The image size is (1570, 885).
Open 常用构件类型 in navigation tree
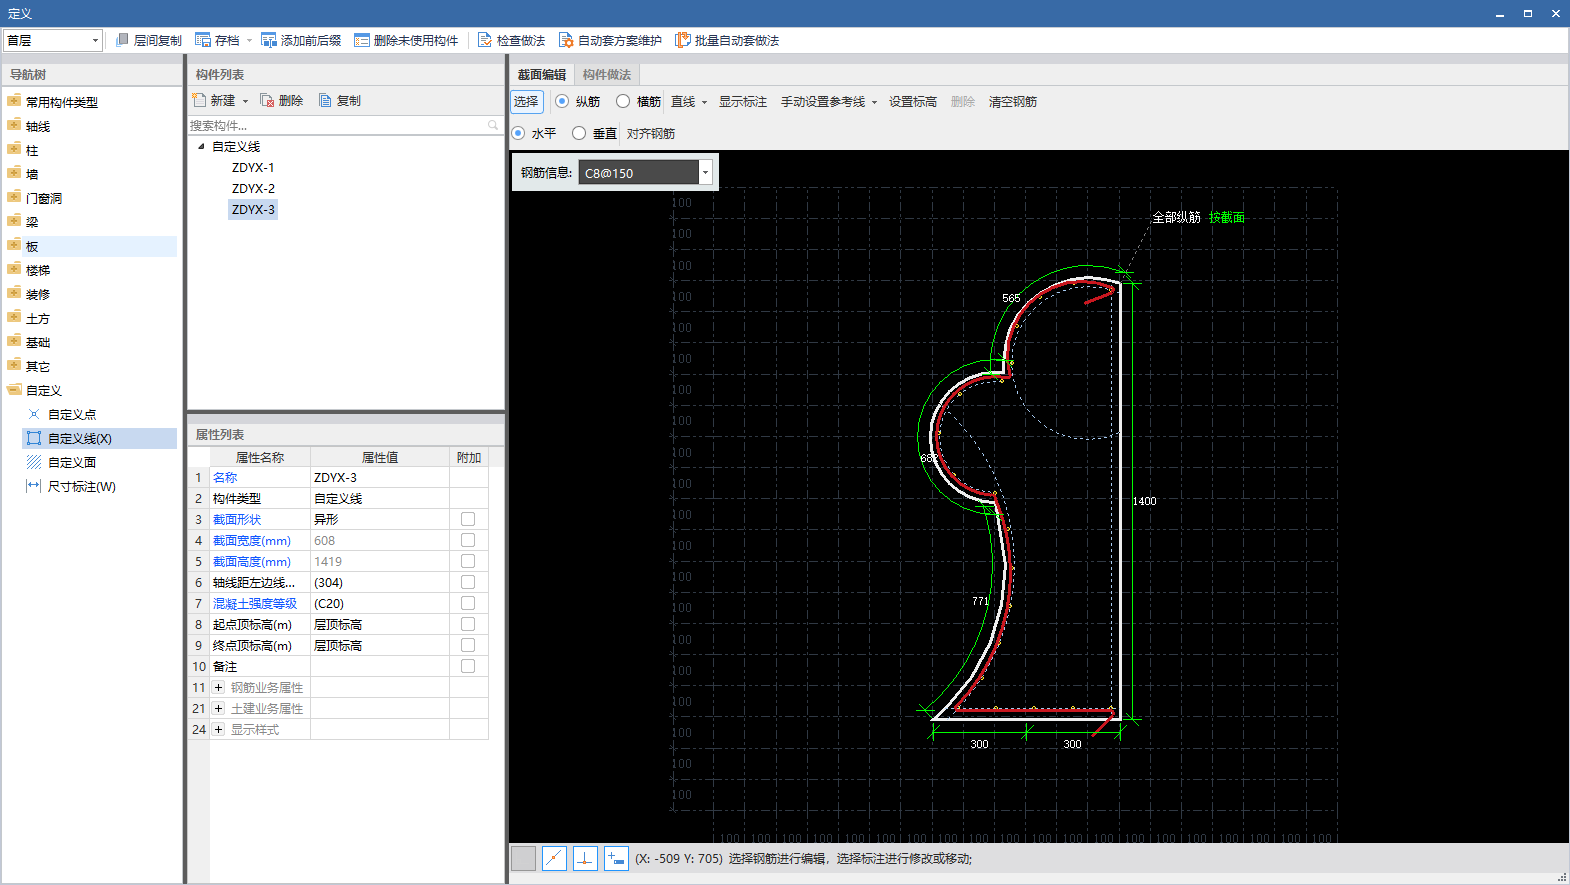(62, 102)
